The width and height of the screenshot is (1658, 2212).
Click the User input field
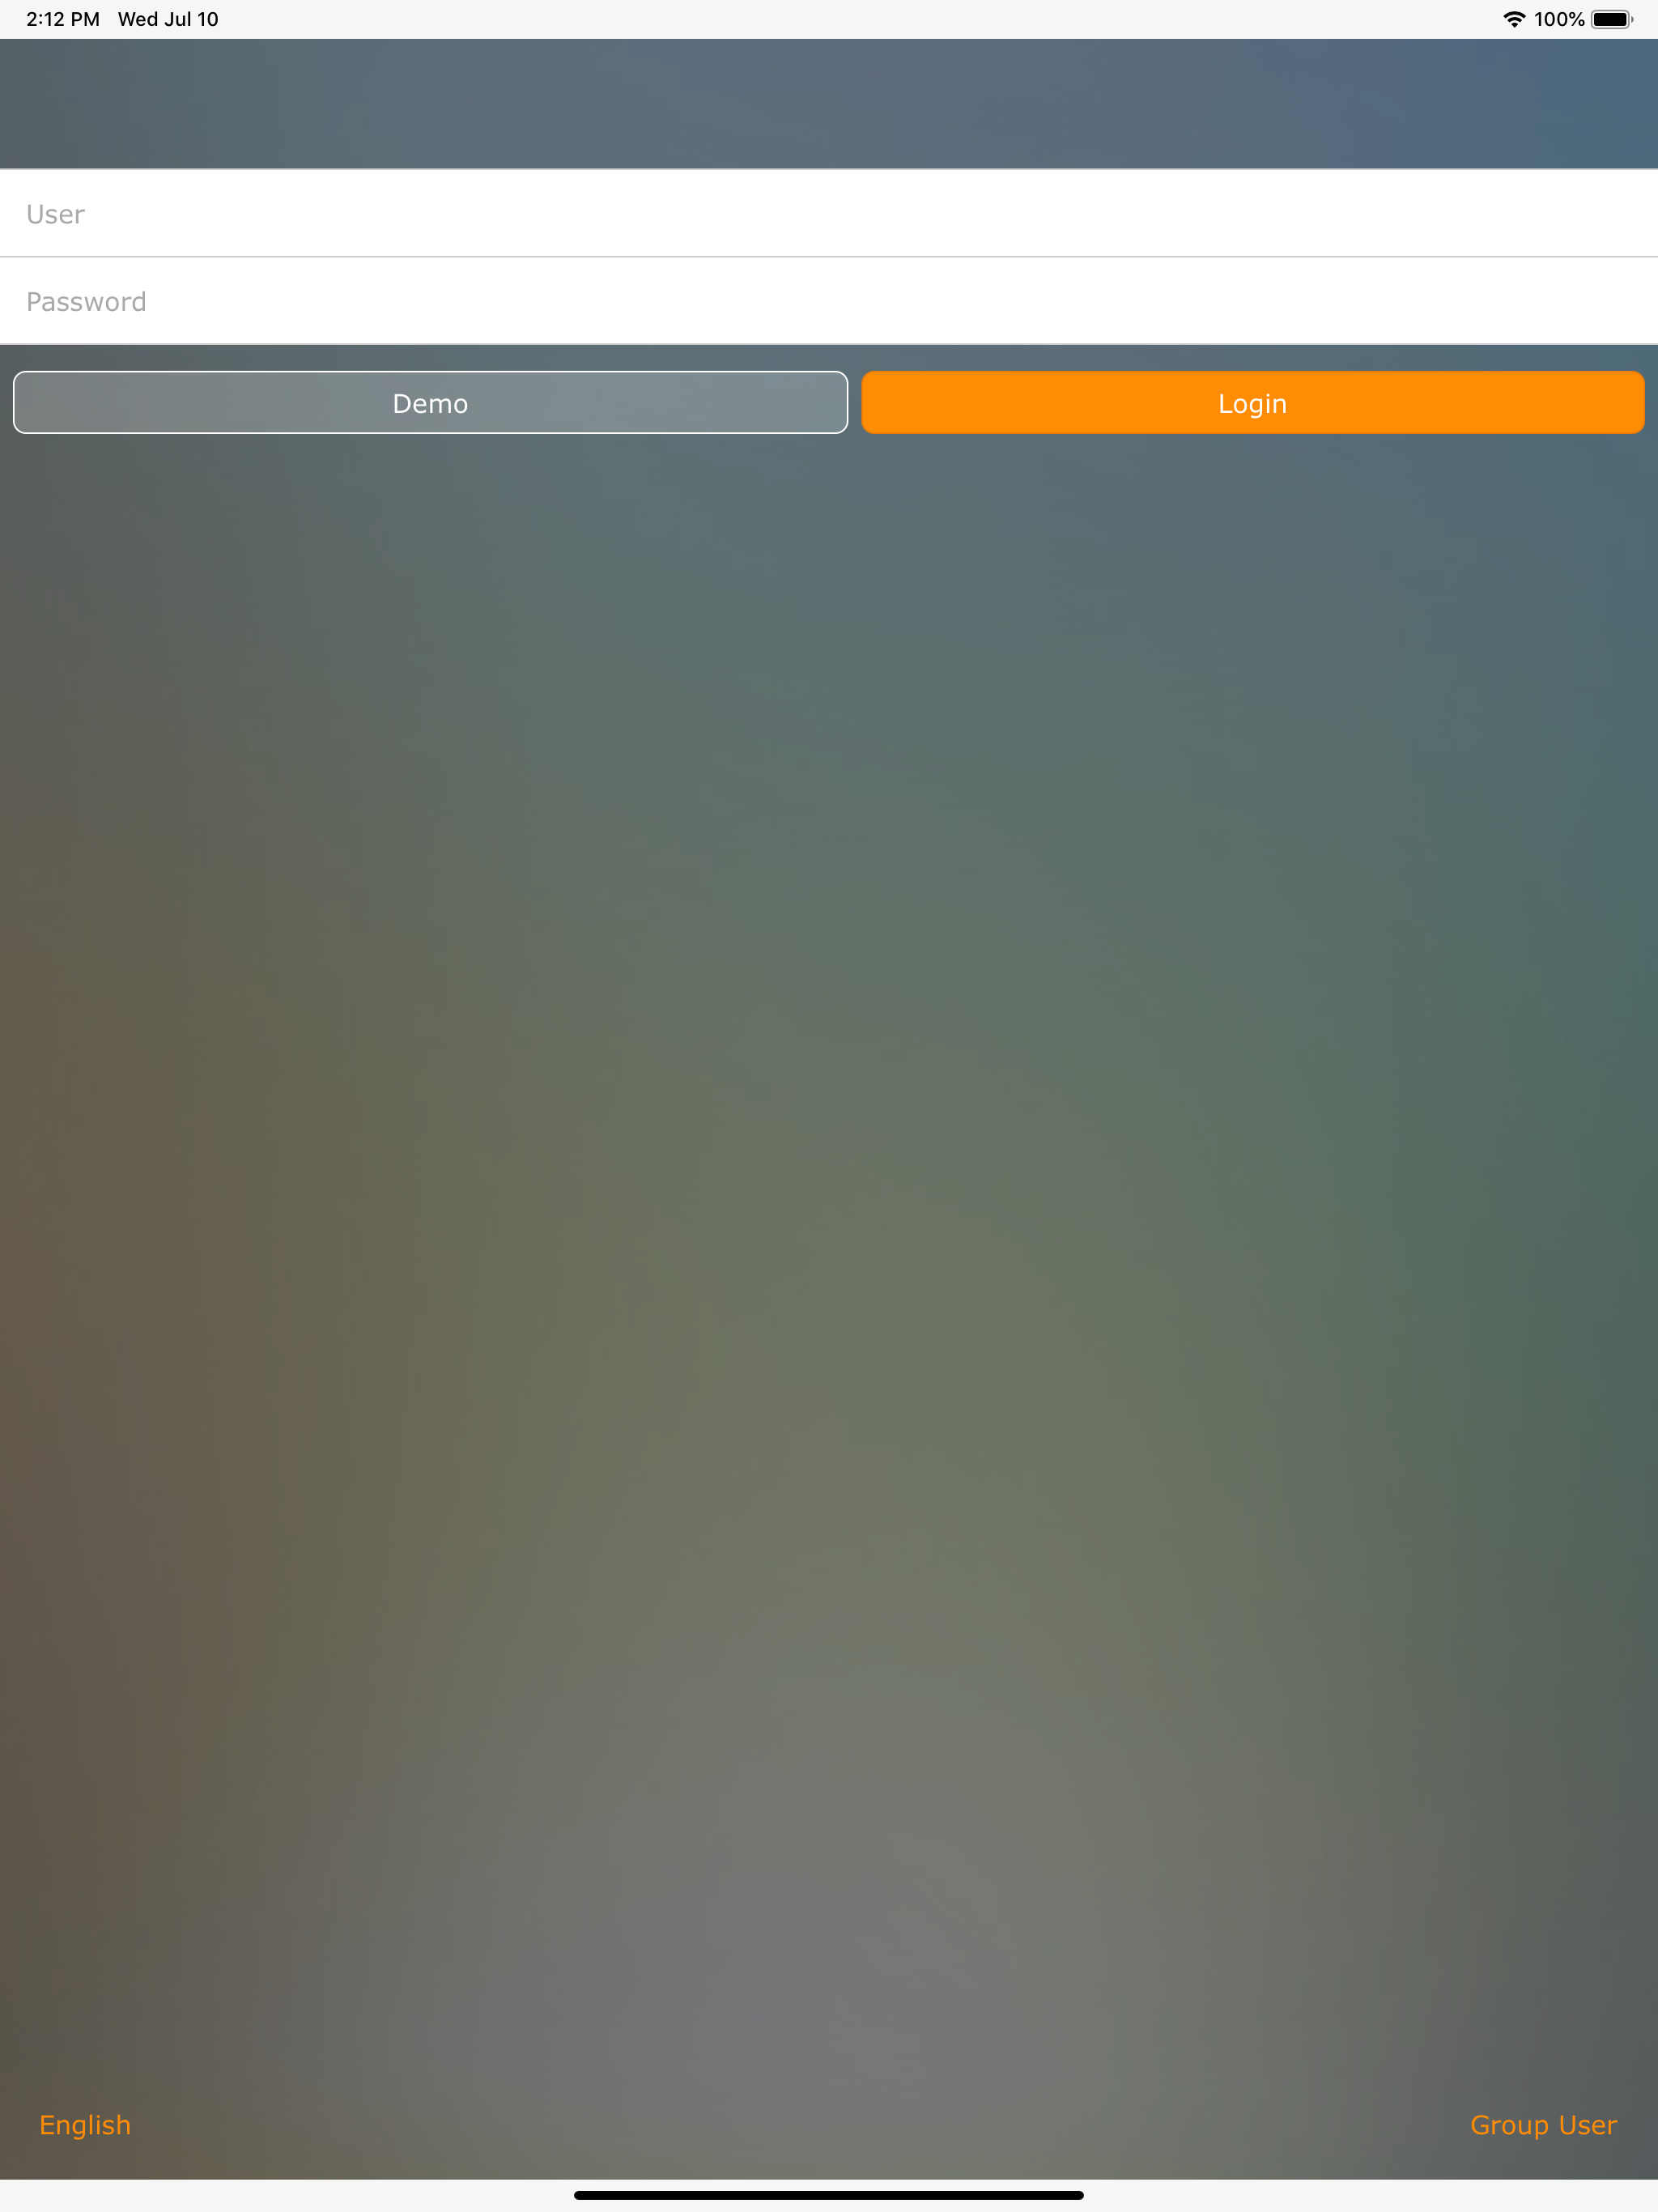(x=829, y=214)
